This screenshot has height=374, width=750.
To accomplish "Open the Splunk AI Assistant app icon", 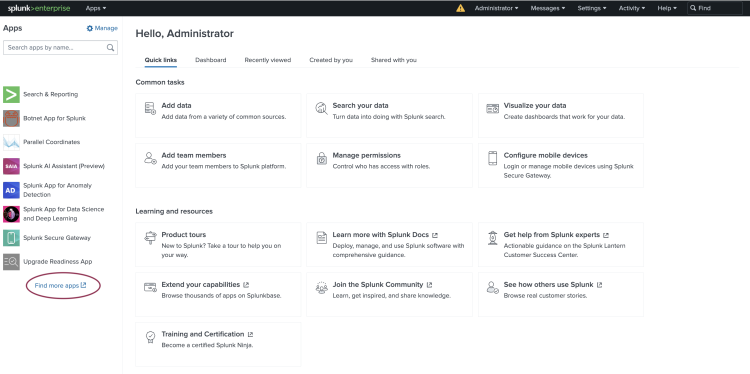I will pos(11,166).
